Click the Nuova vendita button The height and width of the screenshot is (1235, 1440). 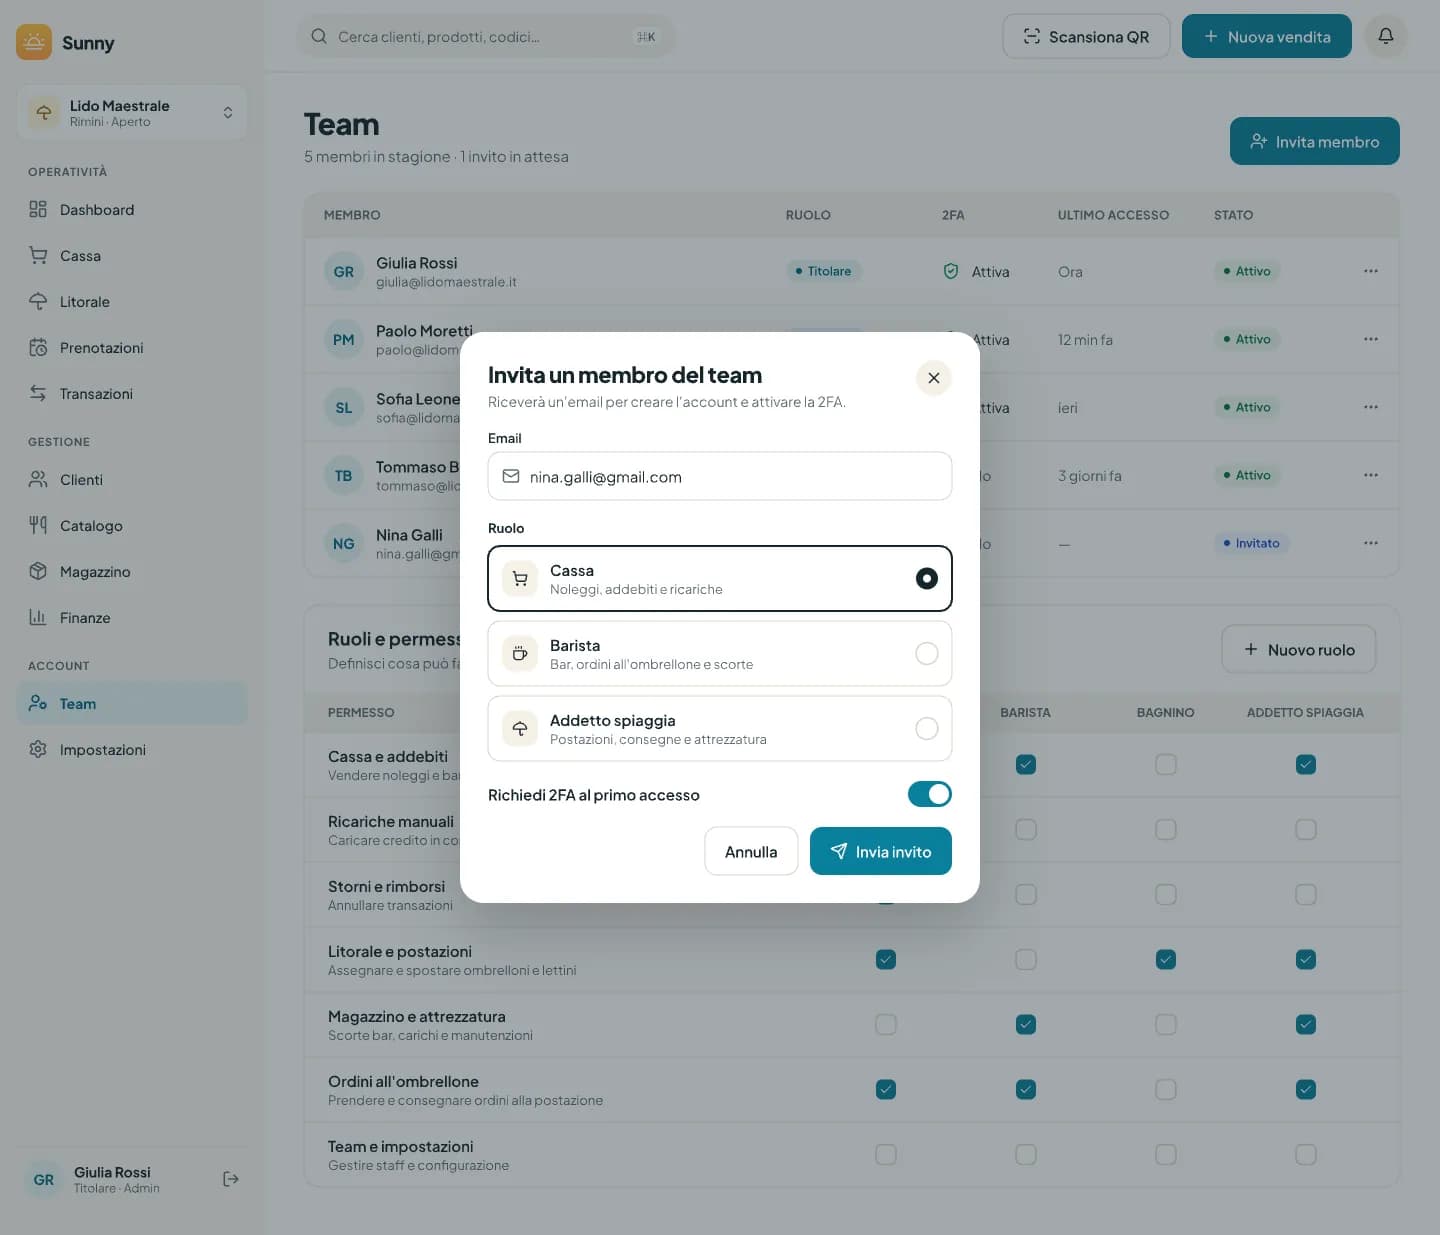click(1266, 36)
